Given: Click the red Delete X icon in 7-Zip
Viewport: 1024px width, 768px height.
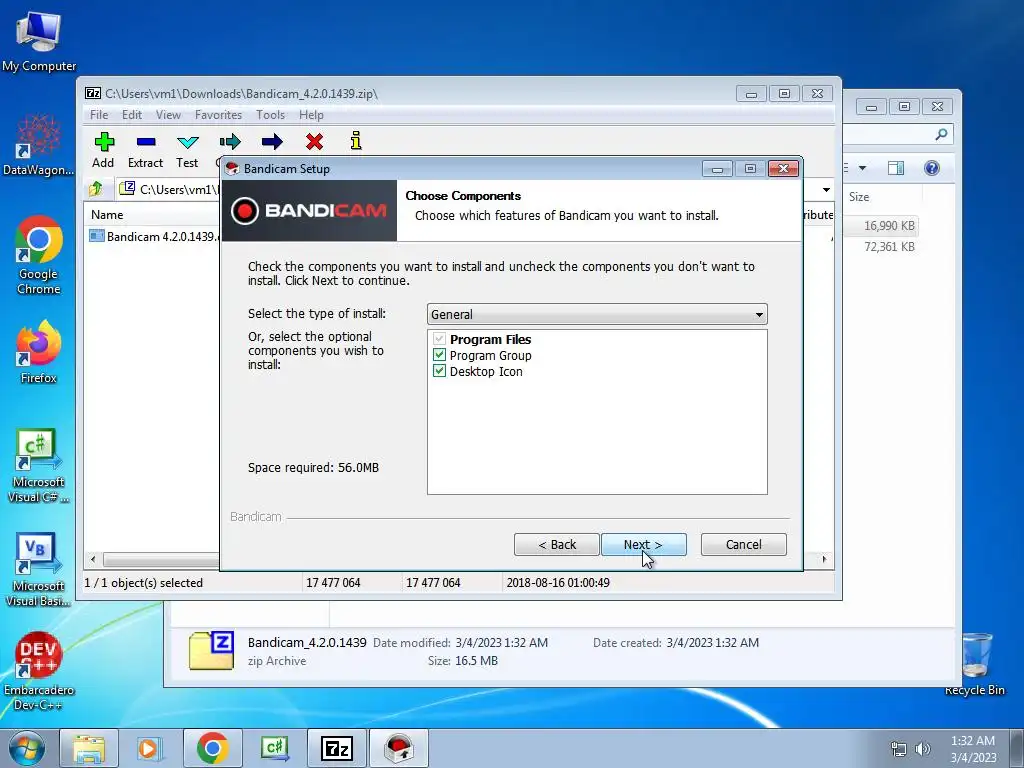Looking at the screenshot, I should (314, 142).
